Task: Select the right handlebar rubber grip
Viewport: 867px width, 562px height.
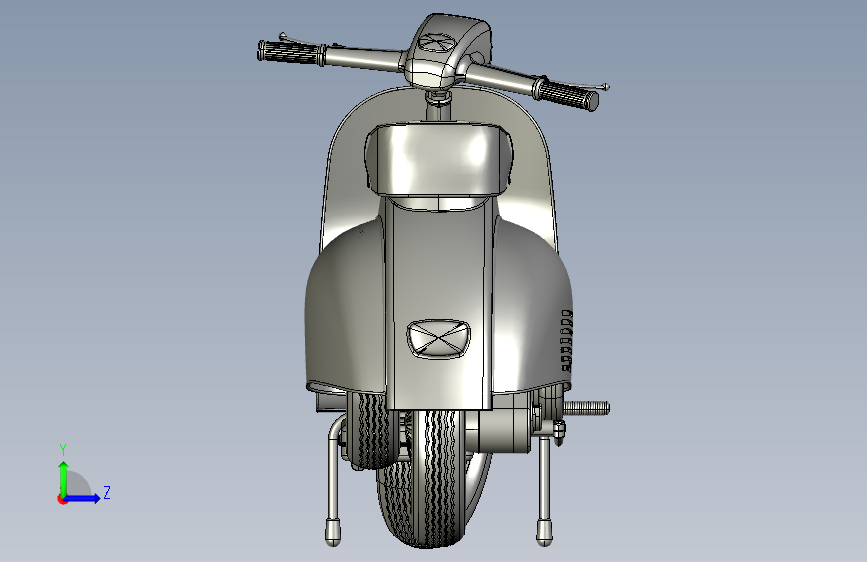Action: click(x=566, y=94)
